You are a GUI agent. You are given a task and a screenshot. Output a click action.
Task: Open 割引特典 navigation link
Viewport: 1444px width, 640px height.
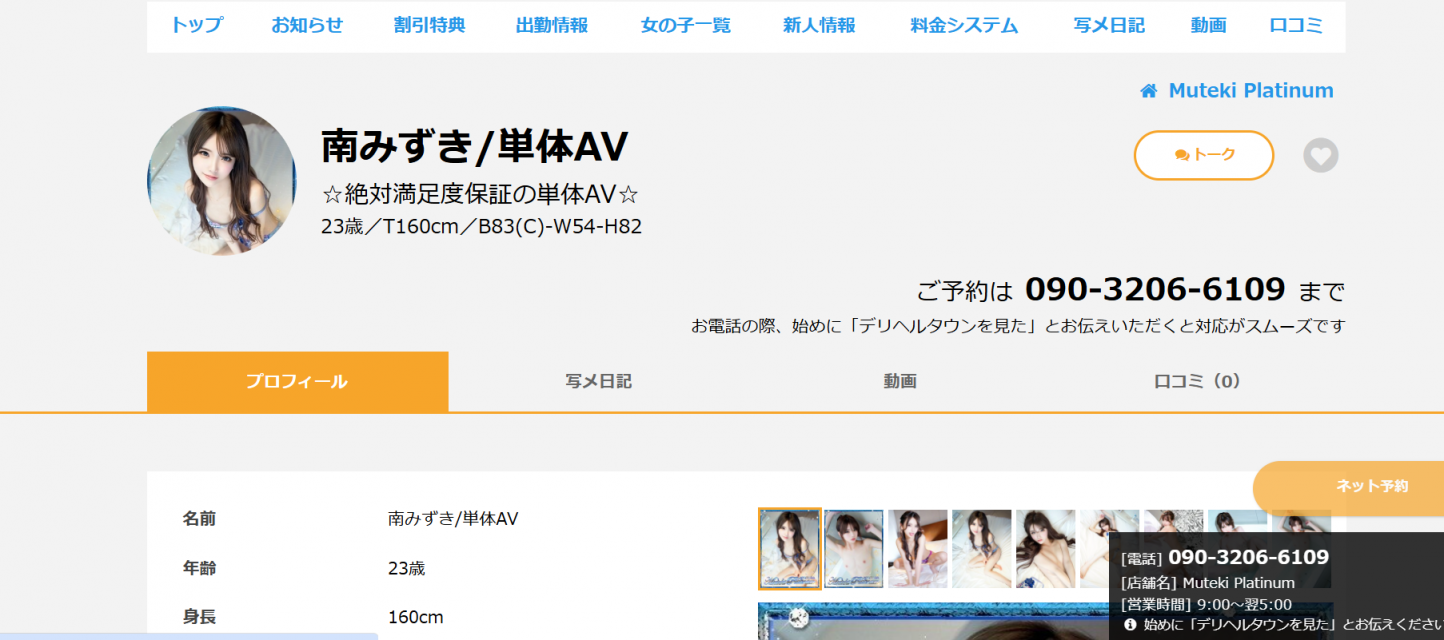pyautogui.click(x=429, y=26)
